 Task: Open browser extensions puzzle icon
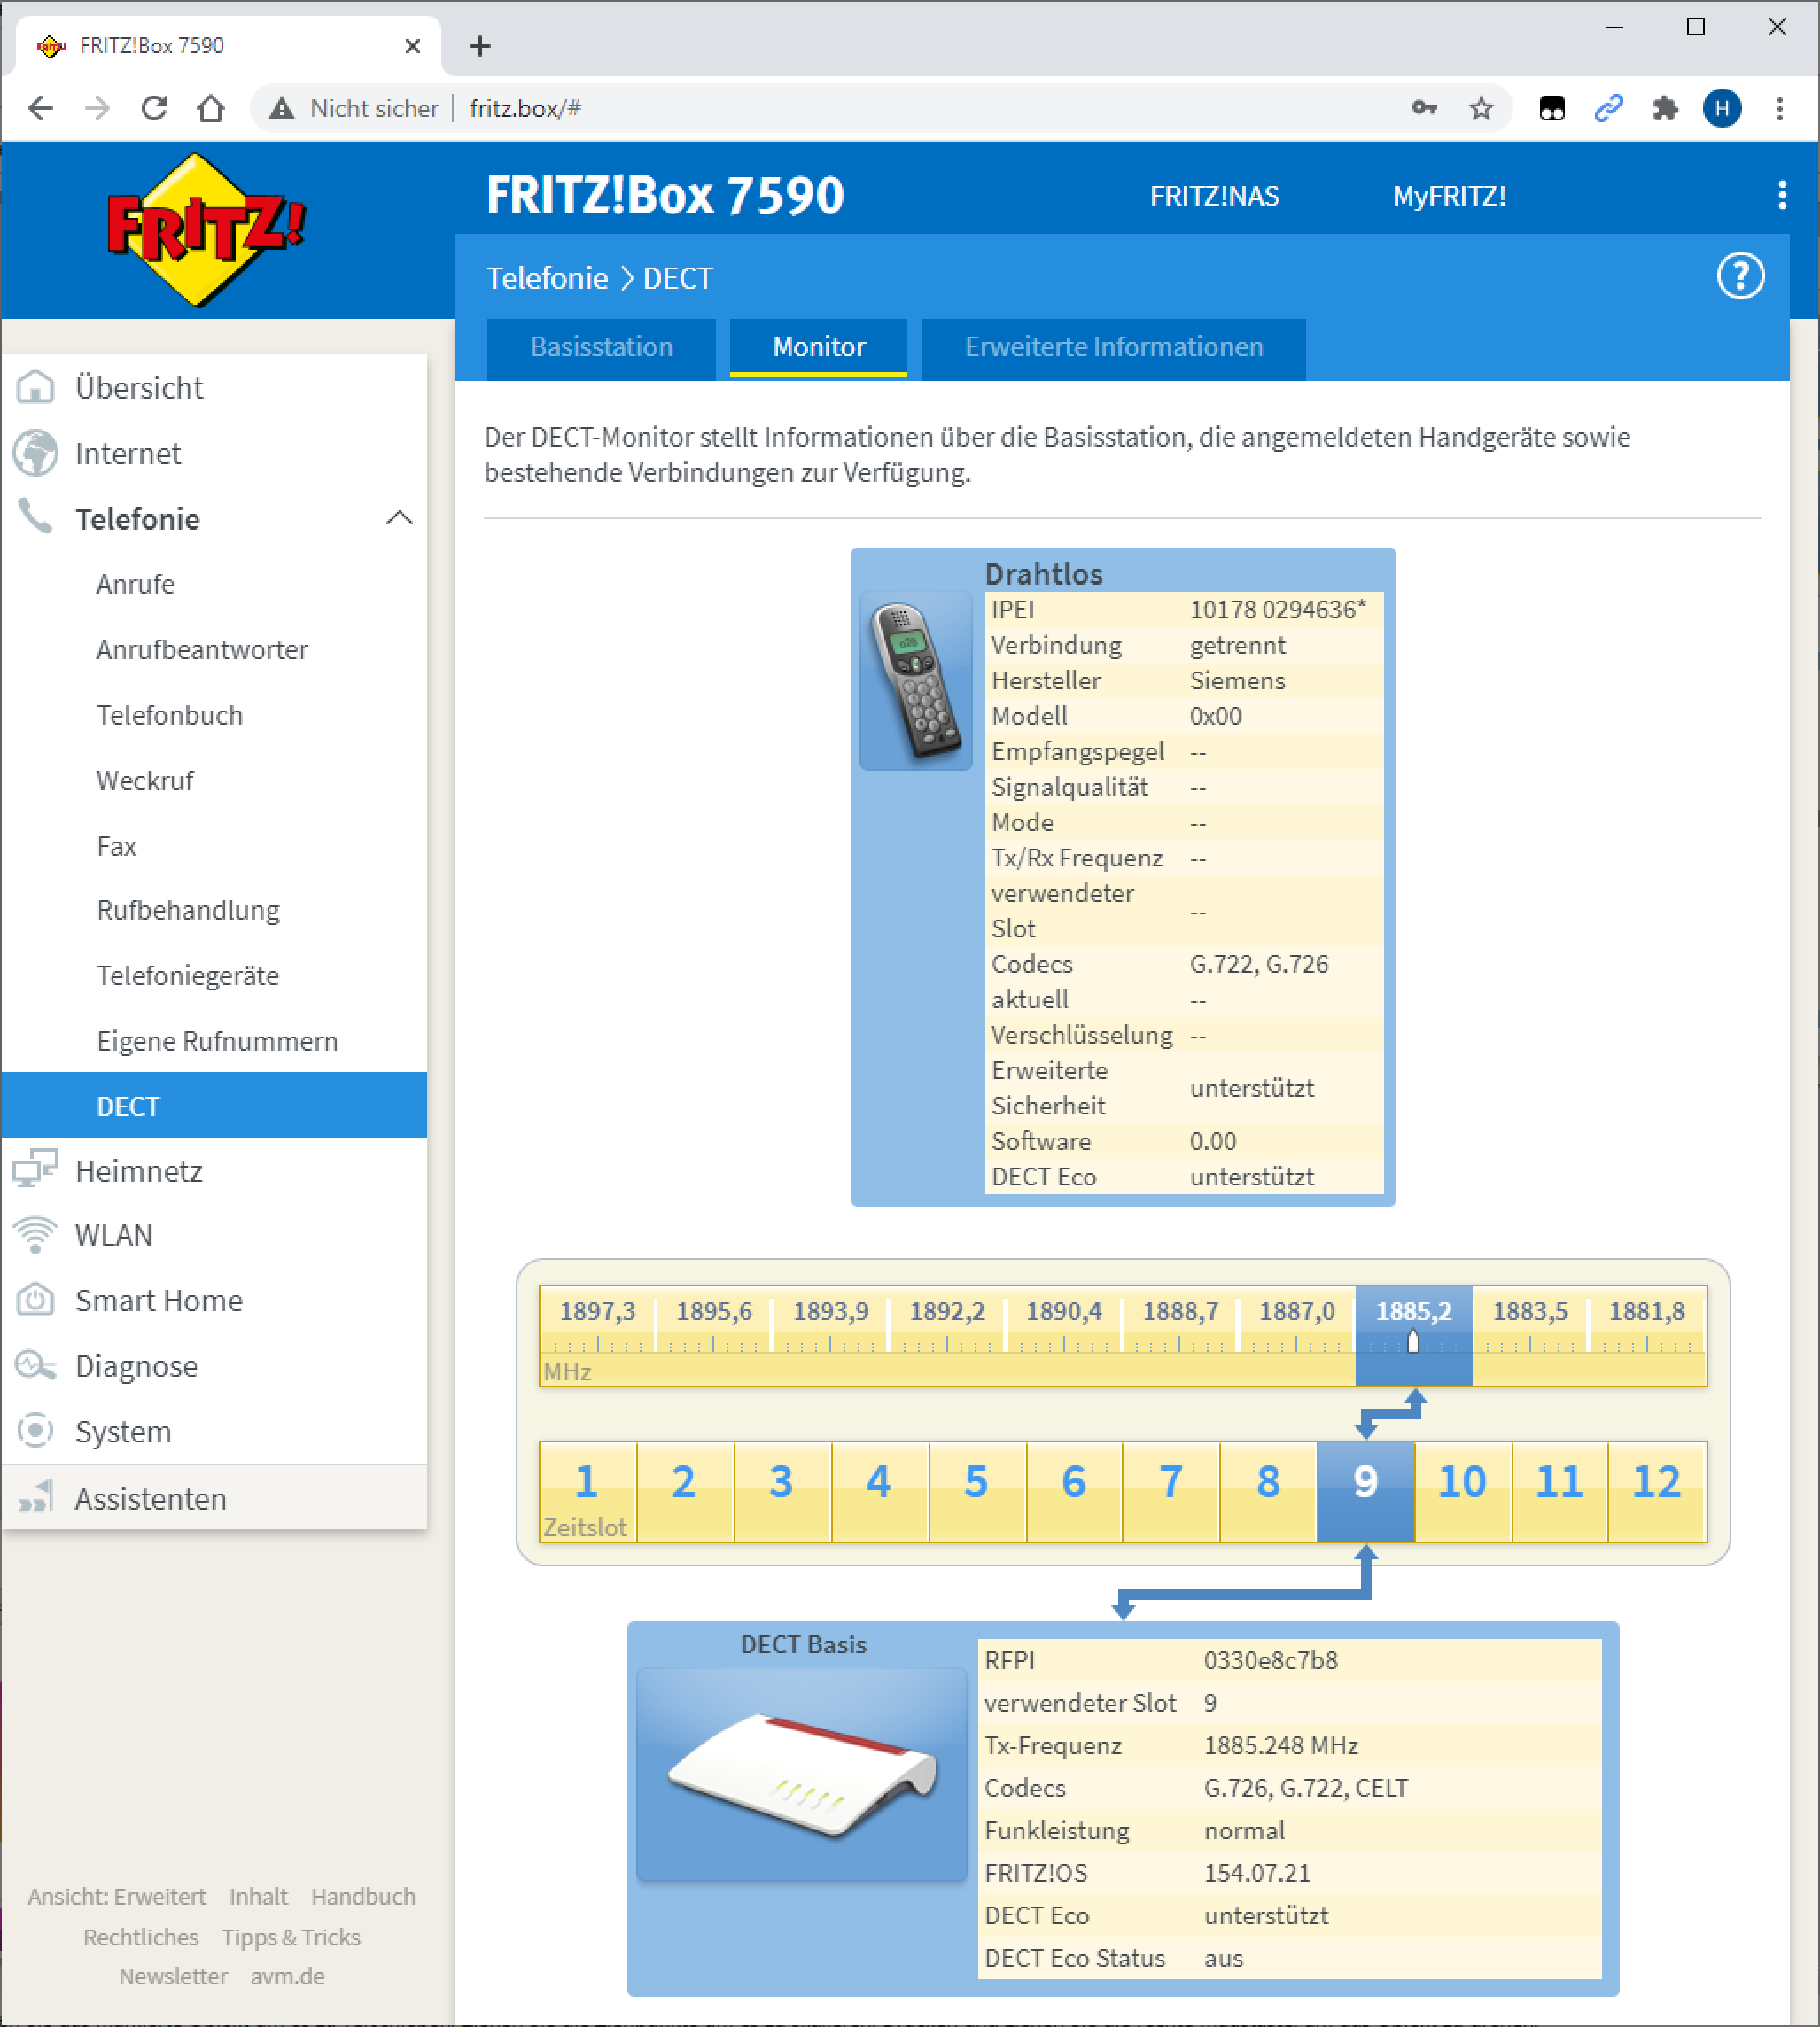click(x=1664, y=108)
